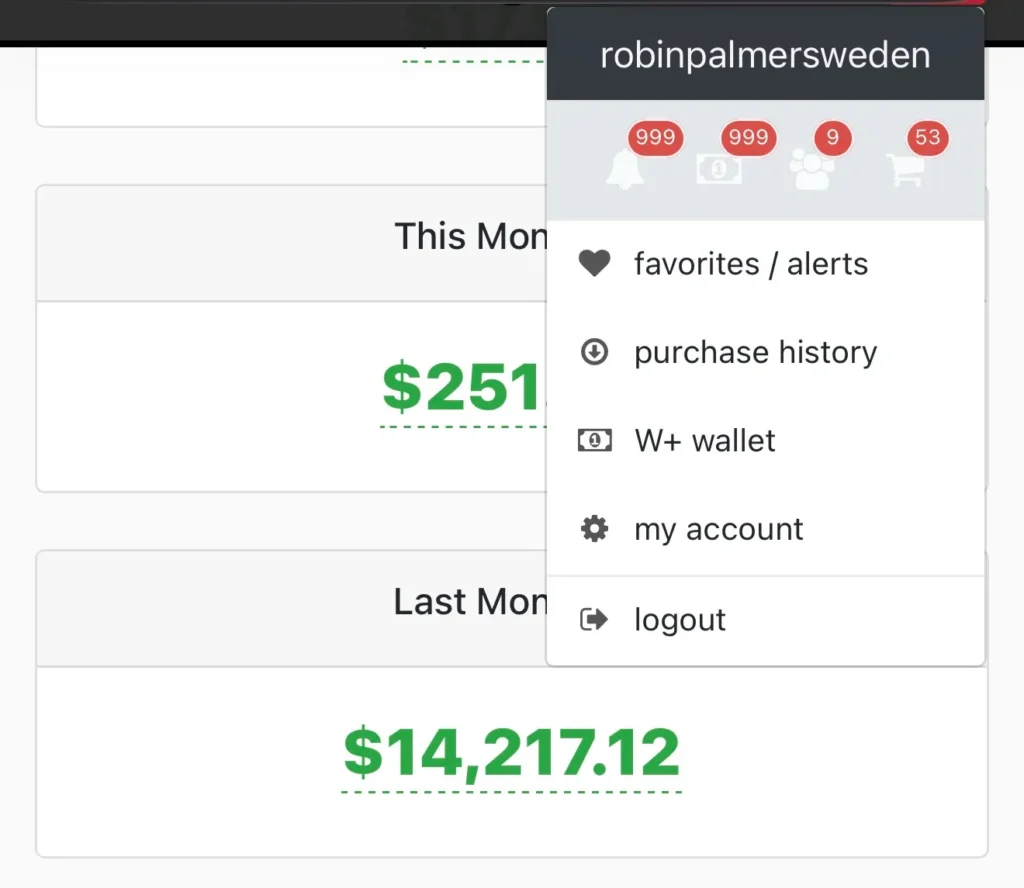Click the red 53 badge on cart
This screenshot has width=1024, height=888.
pos(927,137)
